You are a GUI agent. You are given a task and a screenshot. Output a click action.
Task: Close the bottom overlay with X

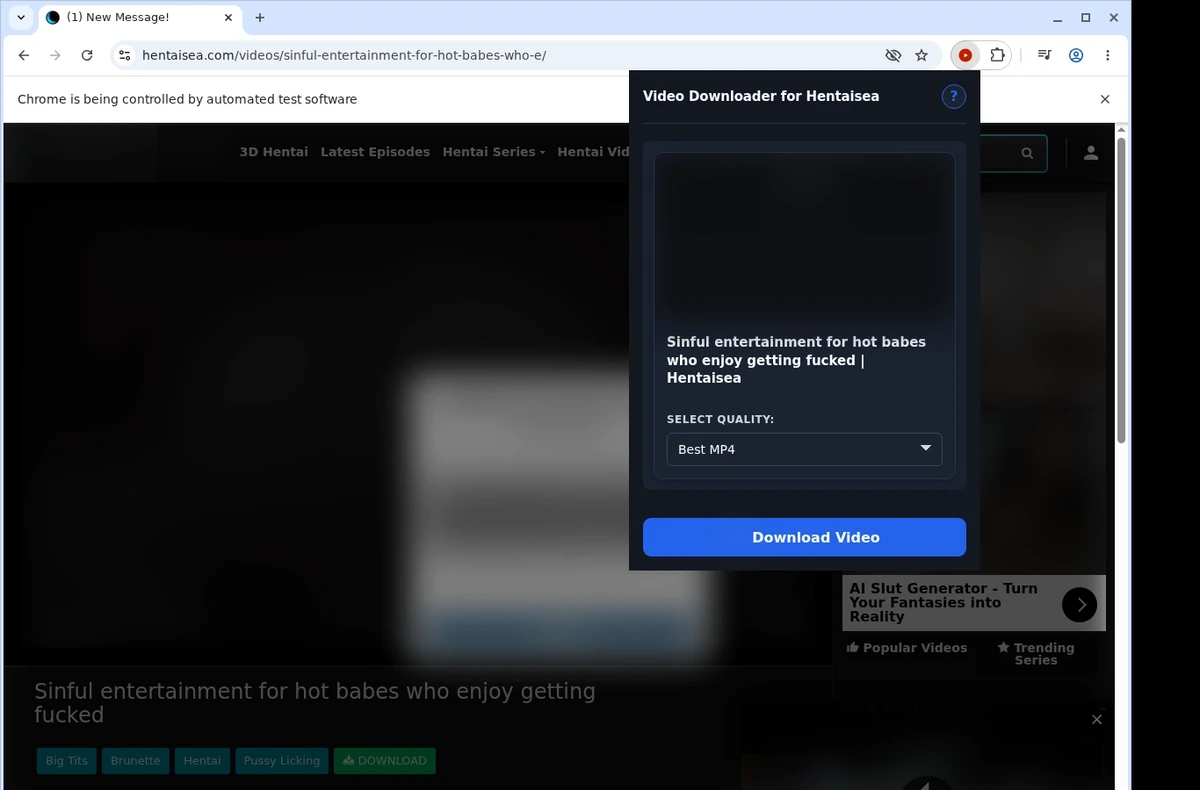[x=1097, y=719]
